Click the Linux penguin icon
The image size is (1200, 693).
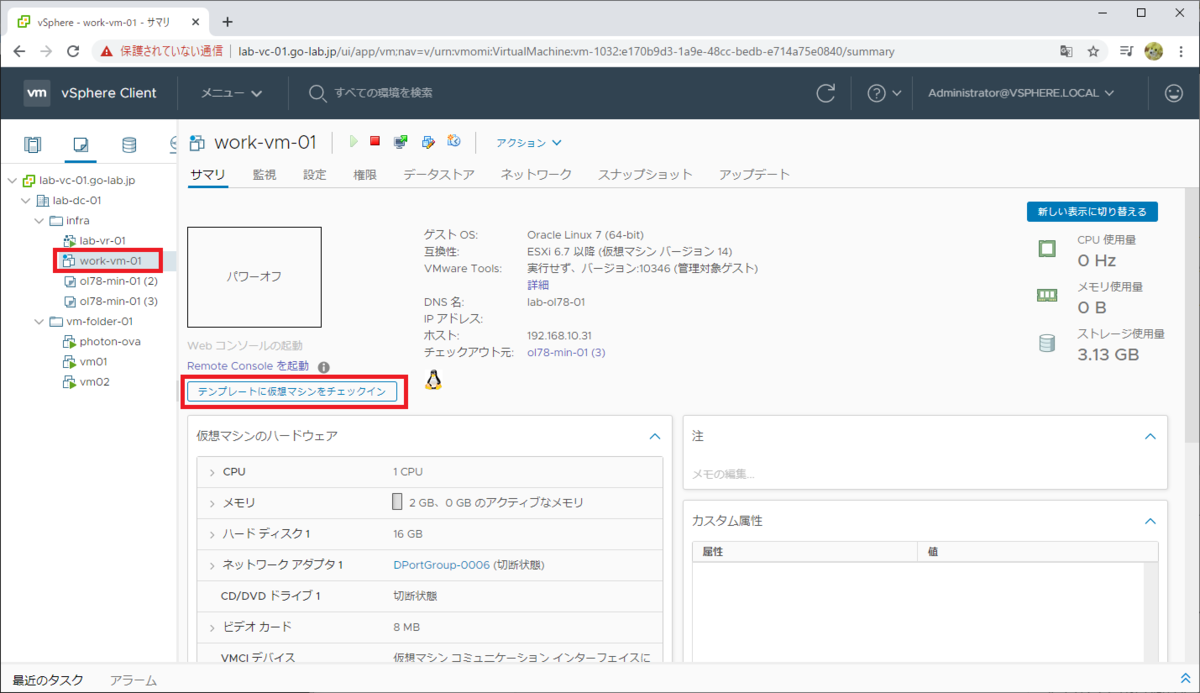pyautogui.click(x=433, y=379)
